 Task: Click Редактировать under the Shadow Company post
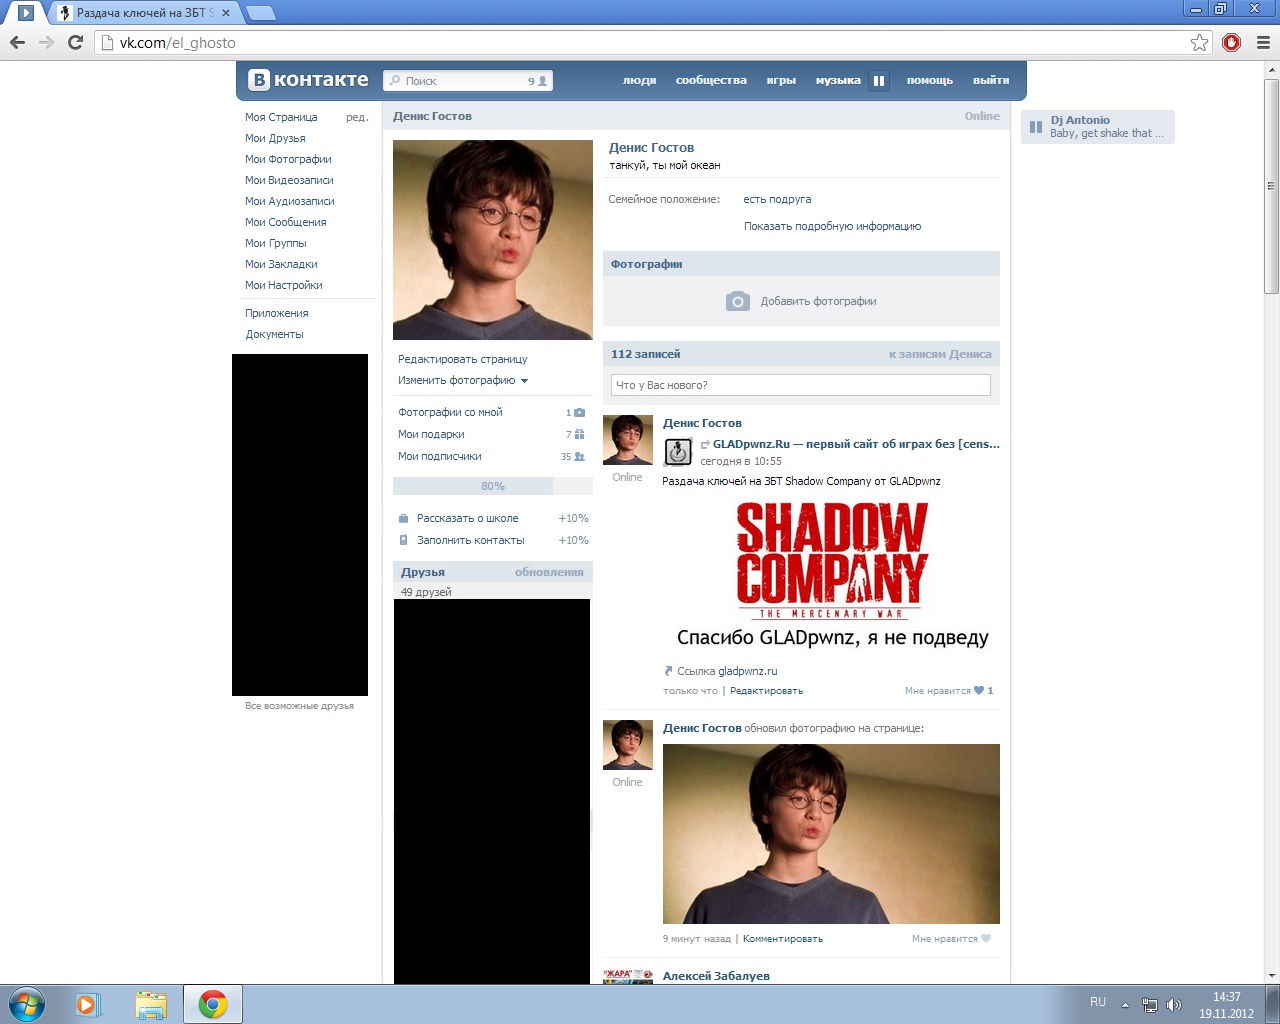pyautogui.click(x=766, y=690)
